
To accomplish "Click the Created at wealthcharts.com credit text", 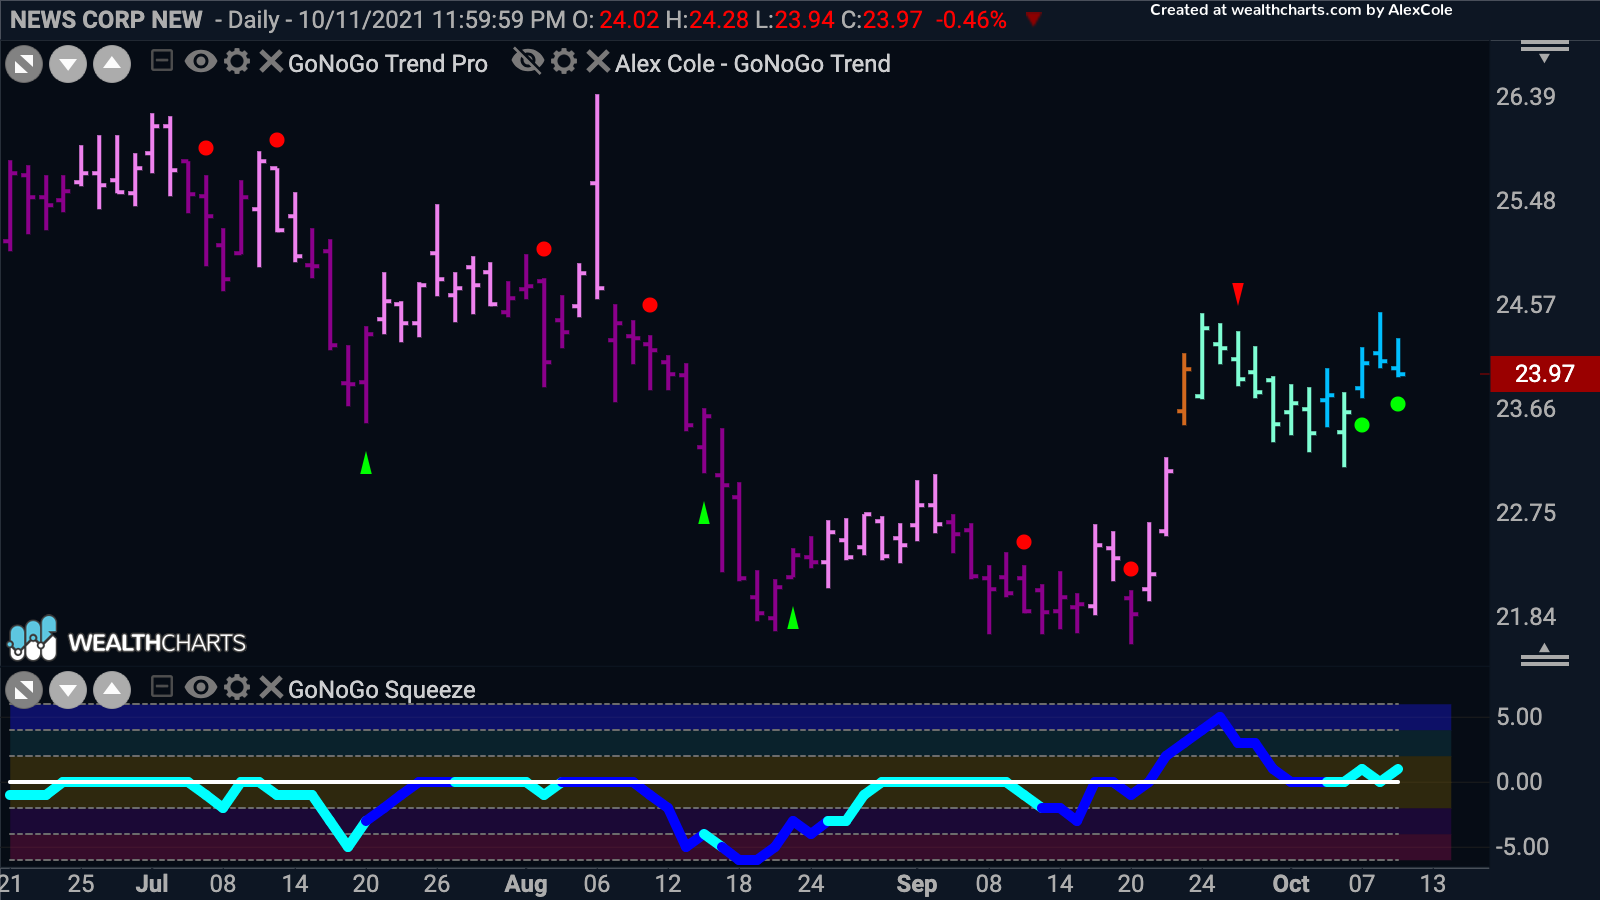I will click(1301, 10).
